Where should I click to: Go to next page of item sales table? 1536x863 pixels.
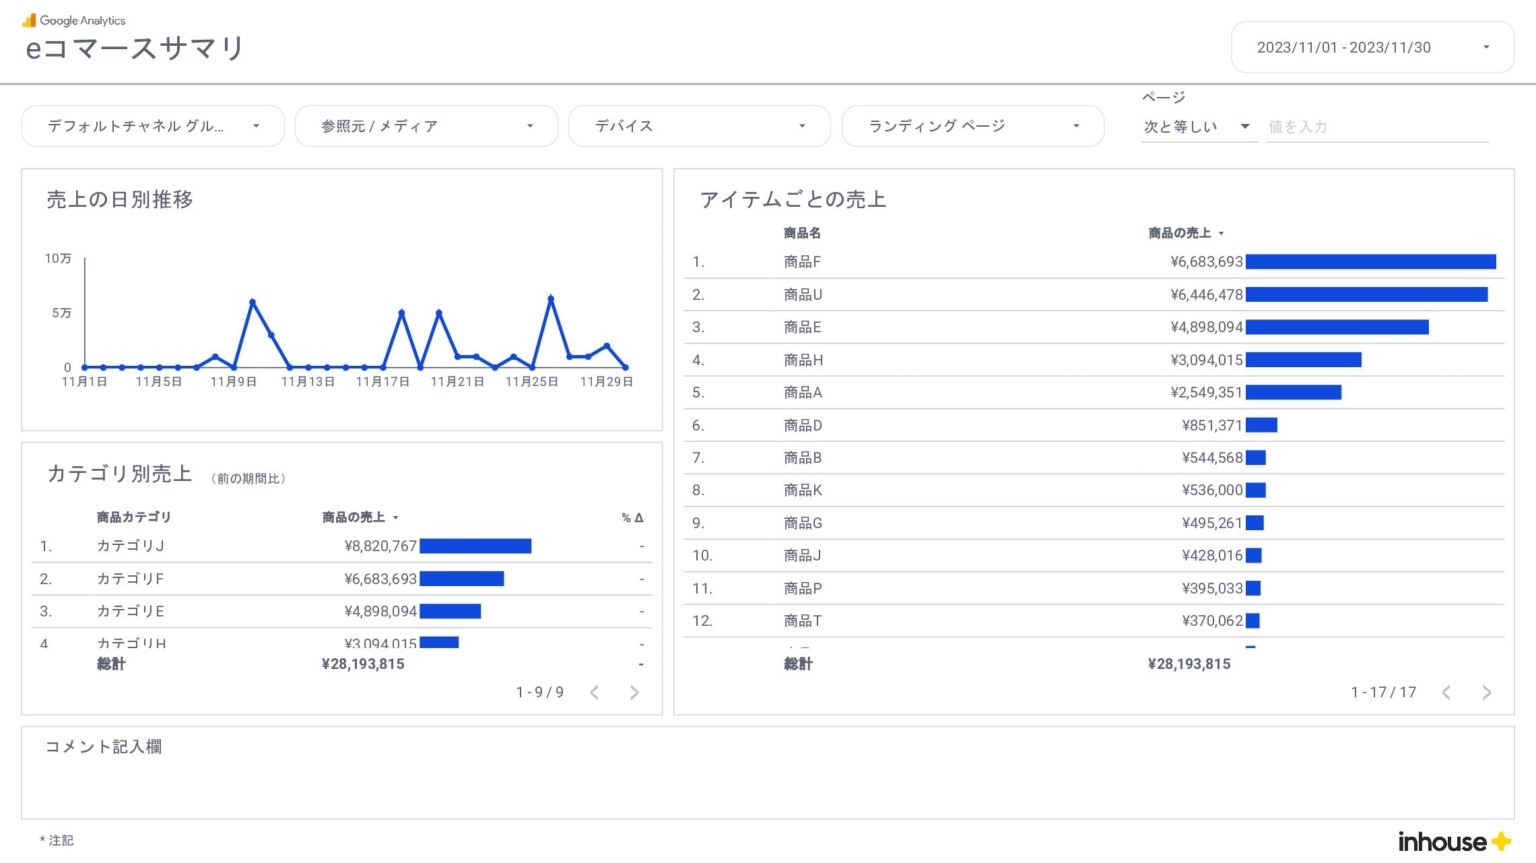pos(1486,692)
